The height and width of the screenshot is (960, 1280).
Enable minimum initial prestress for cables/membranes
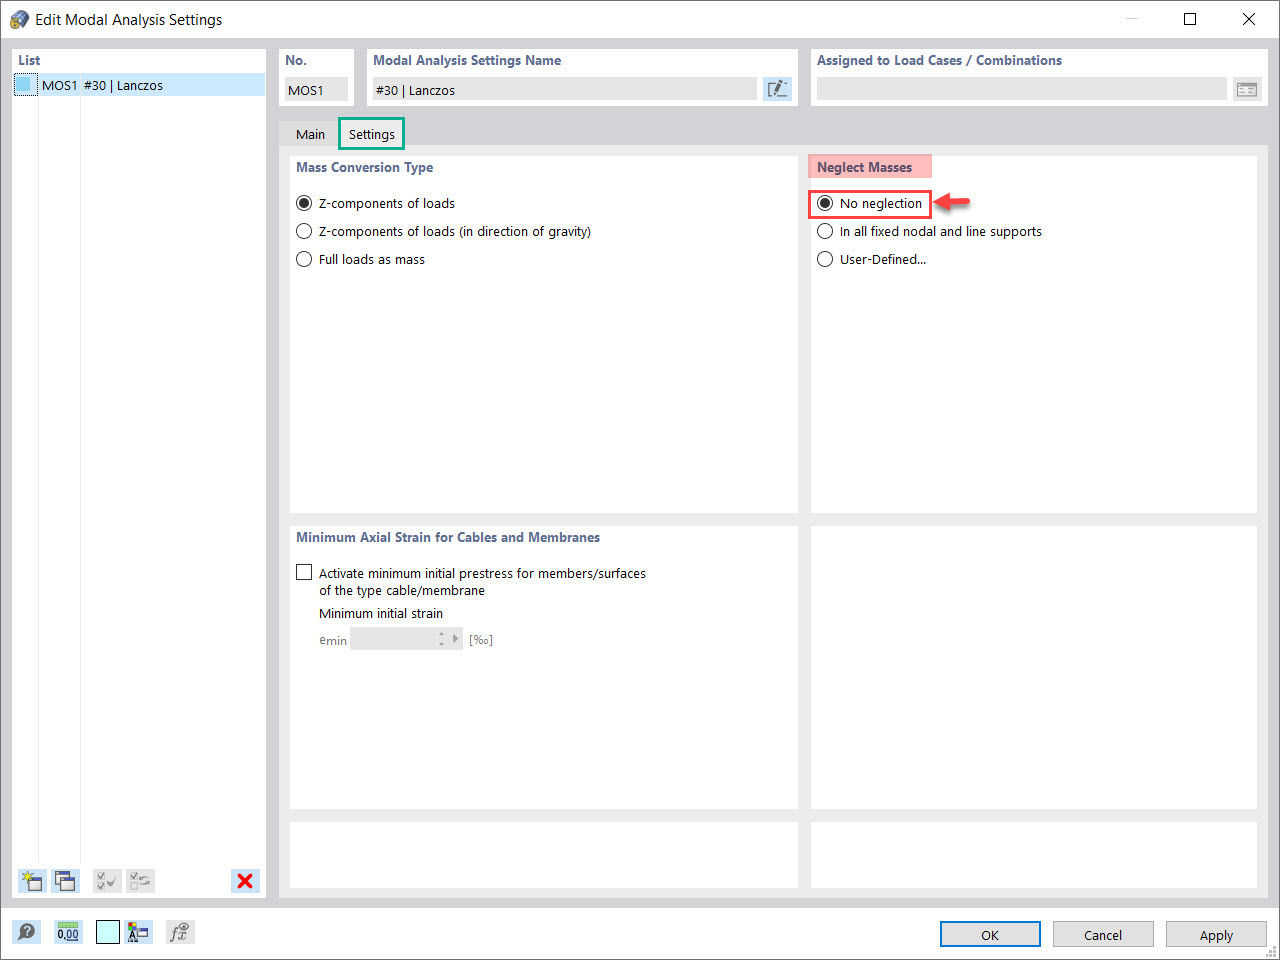(x=304, y=571)
